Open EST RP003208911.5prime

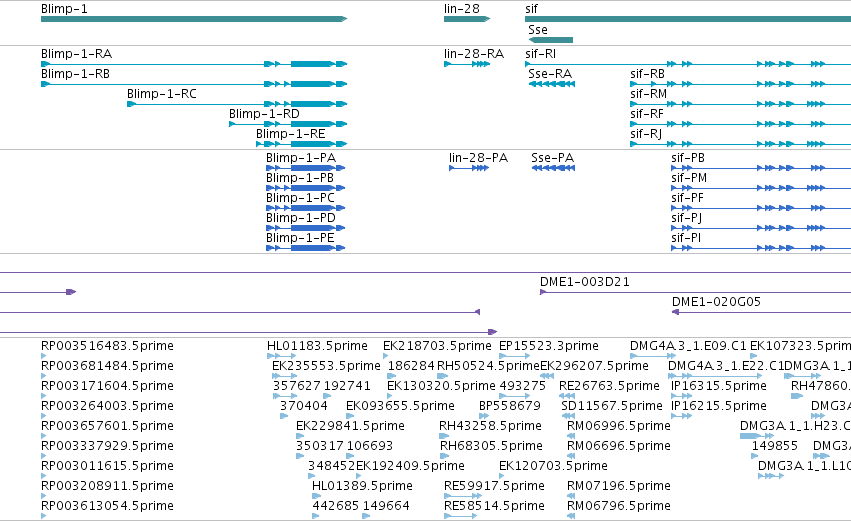point(107,486)
